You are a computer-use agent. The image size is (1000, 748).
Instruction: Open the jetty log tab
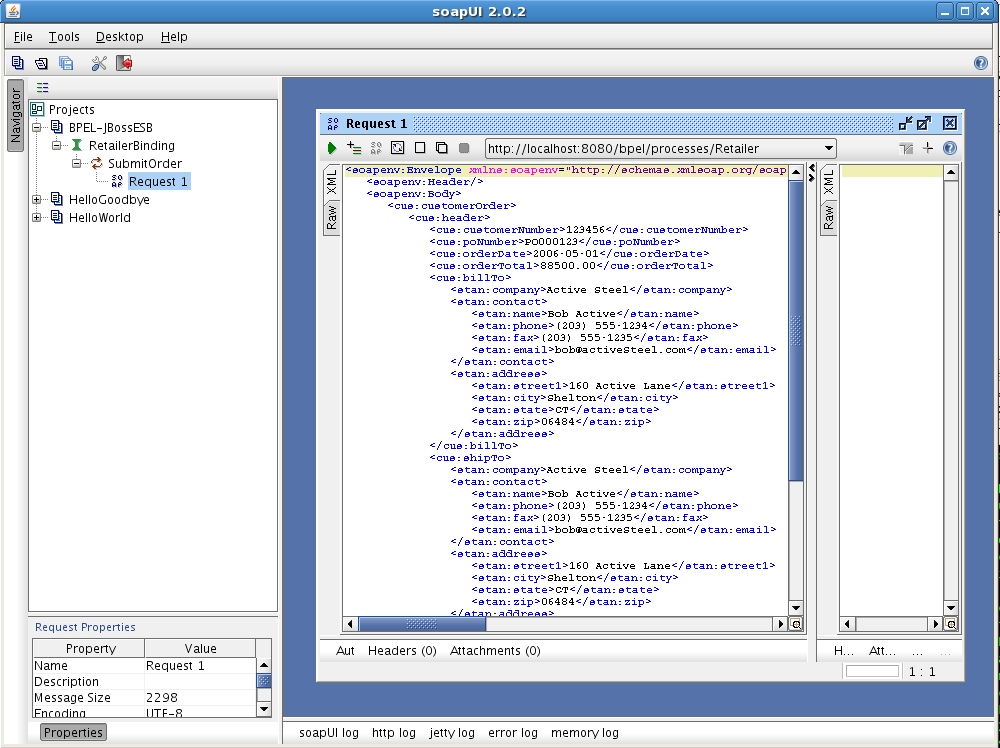tap(452, 733)
